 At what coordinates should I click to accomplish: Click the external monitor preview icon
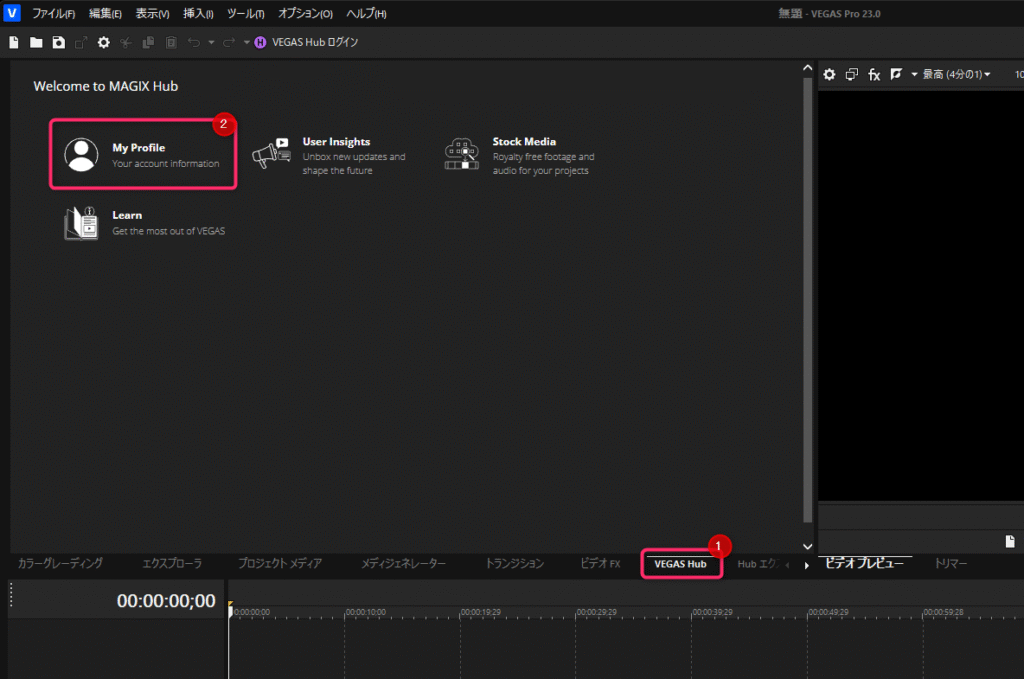click(851, 75)
